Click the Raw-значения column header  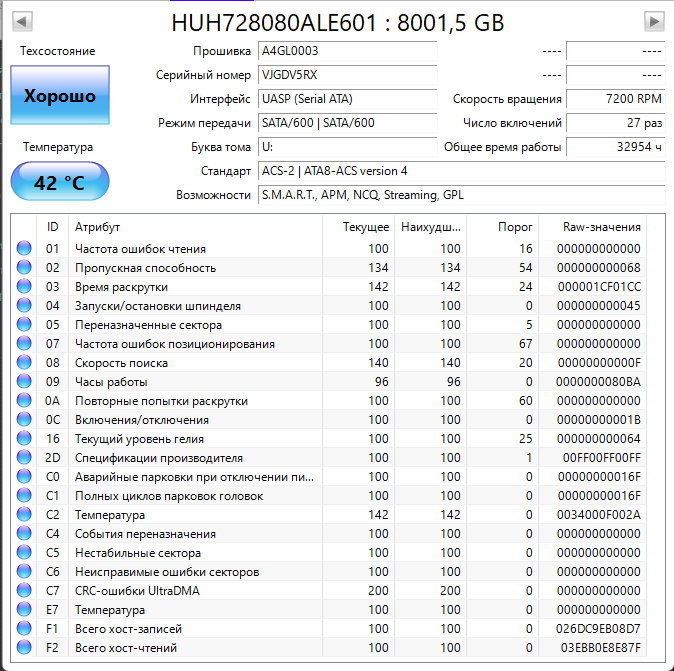tap(593, 227)
